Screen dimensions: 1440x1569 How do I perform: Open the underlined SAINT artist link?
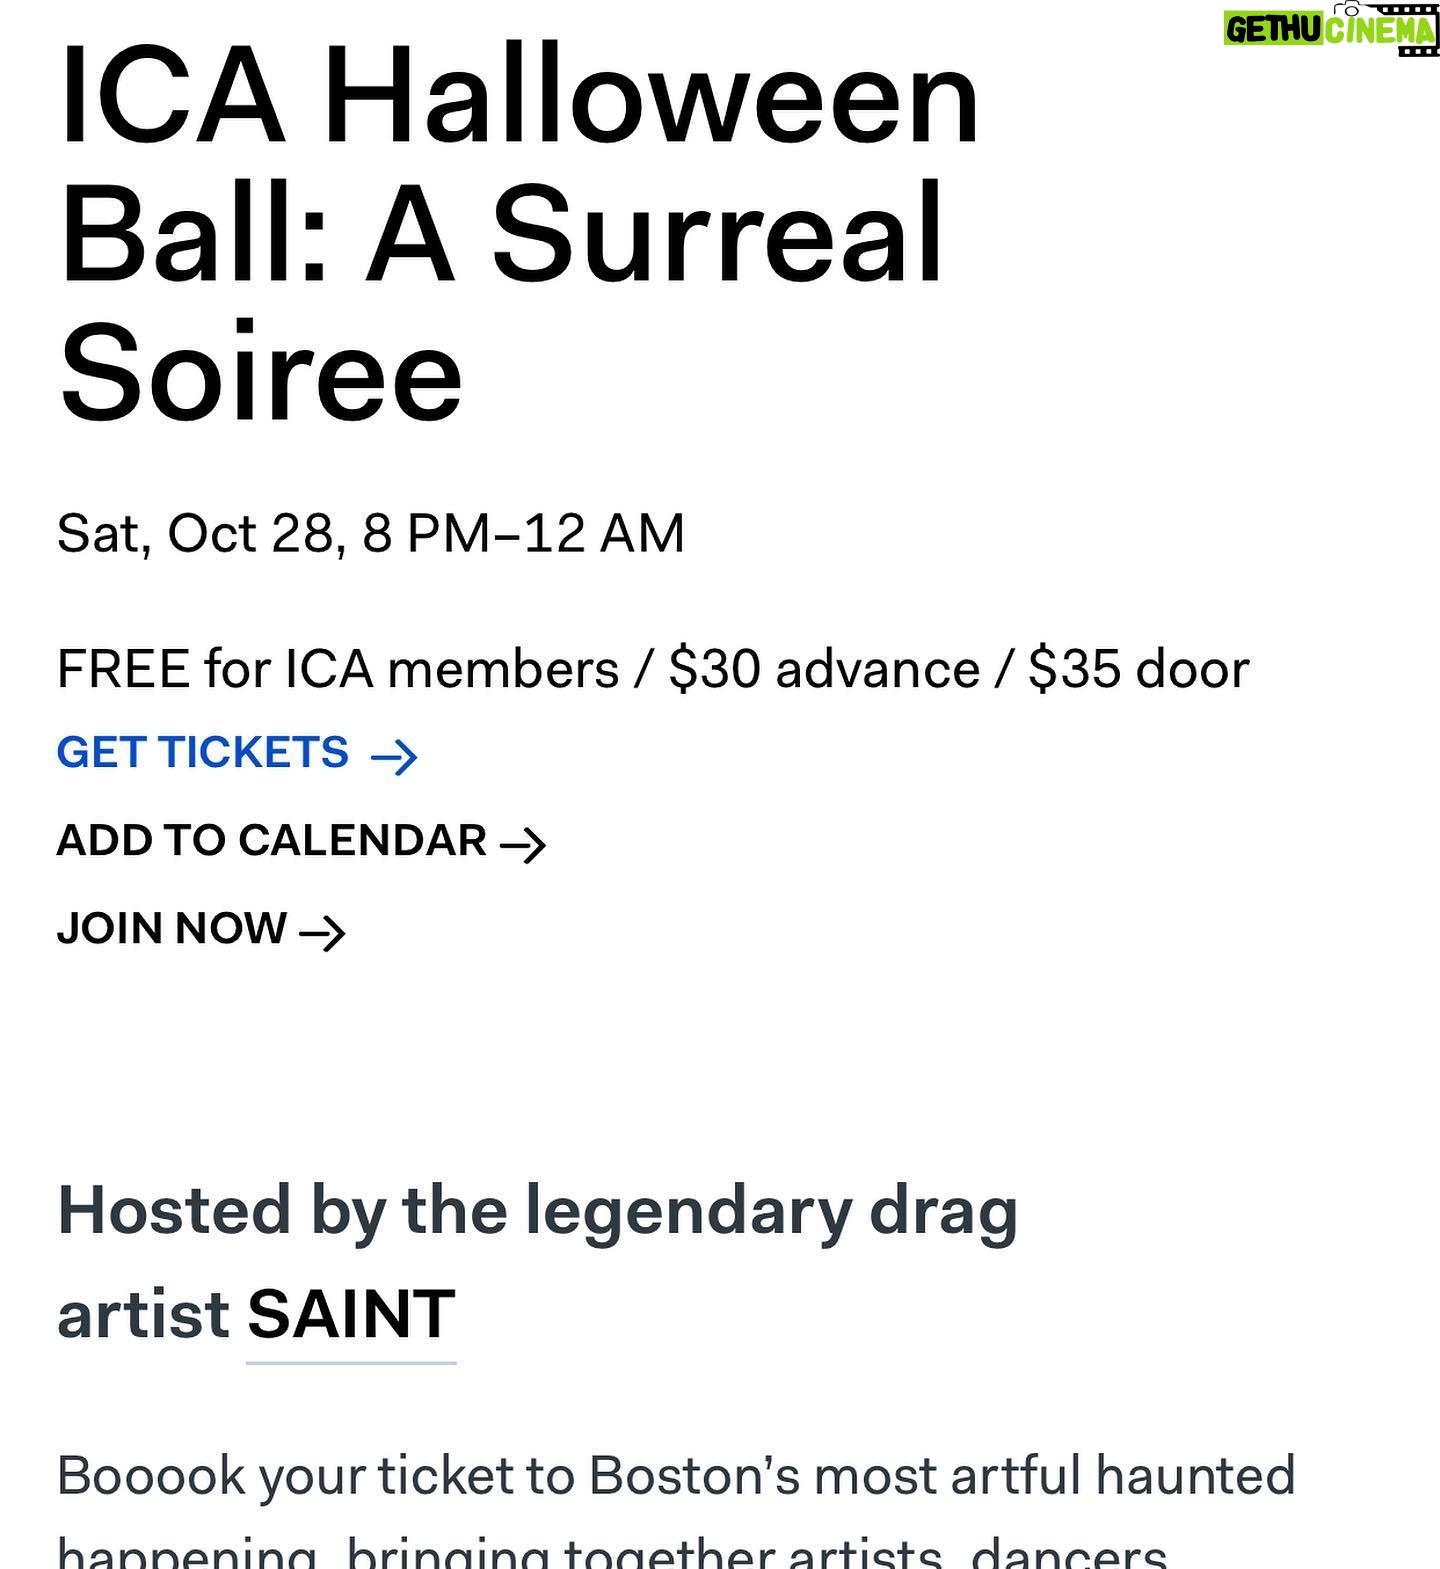pos(351,1315)
